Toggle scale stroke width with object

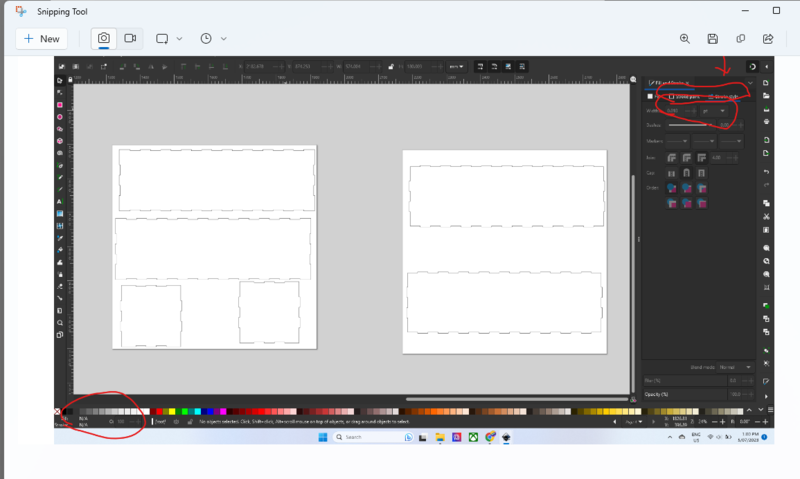480,66
